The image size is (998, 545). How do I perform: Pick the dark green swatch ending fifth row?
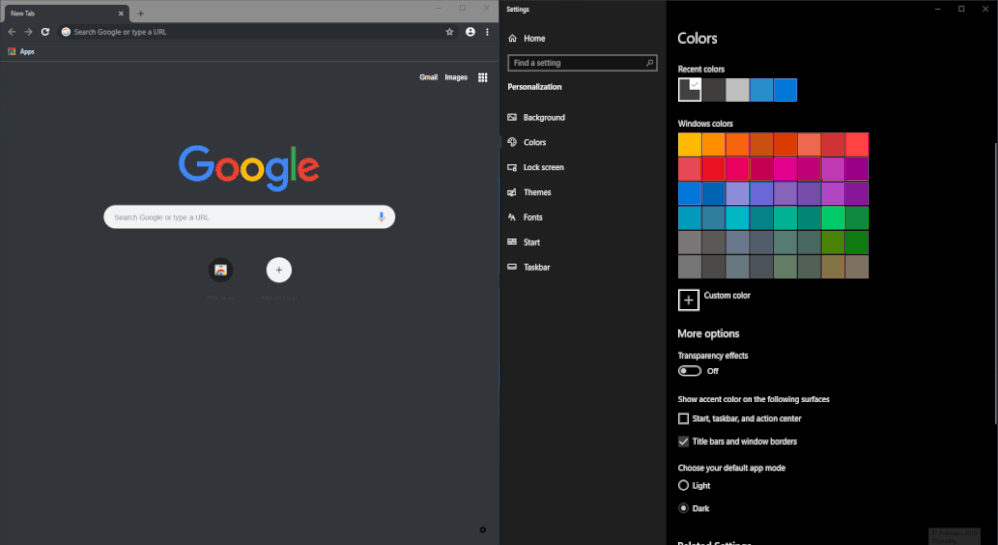coord(857,243)
